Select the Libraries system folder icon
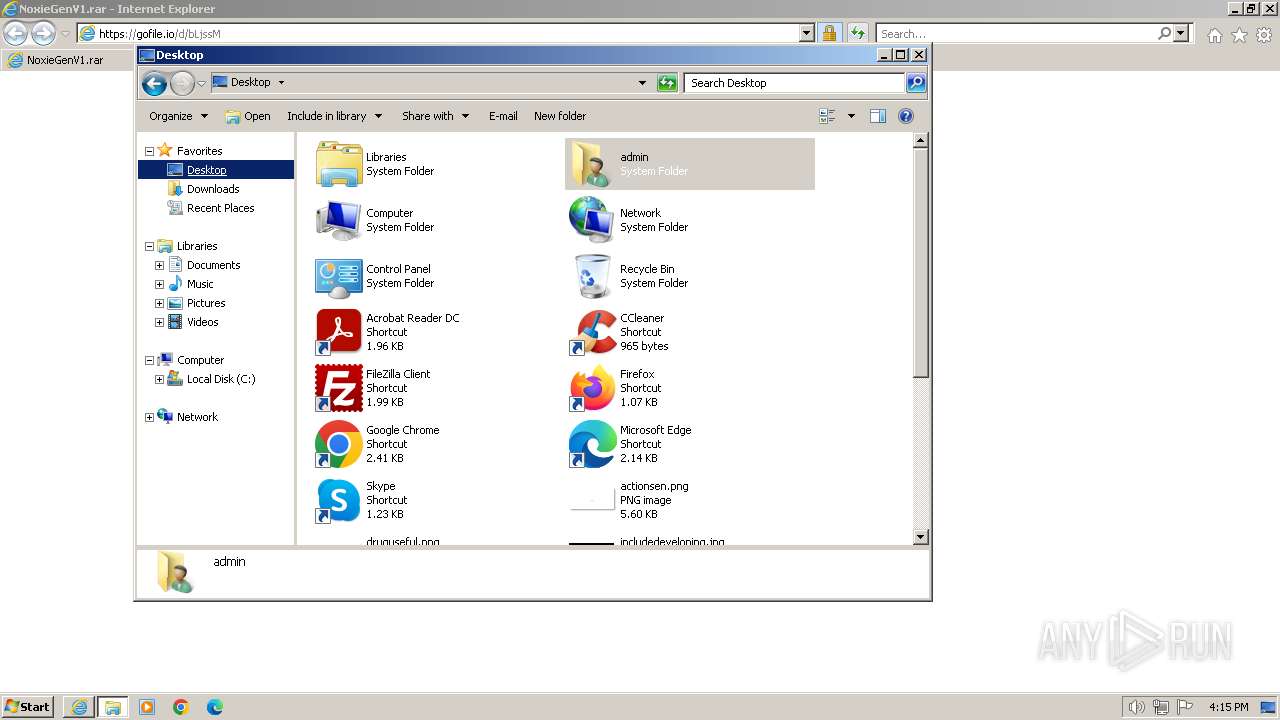The height and width of the screenshot is (720, 1280). click(x=339, y=163)
